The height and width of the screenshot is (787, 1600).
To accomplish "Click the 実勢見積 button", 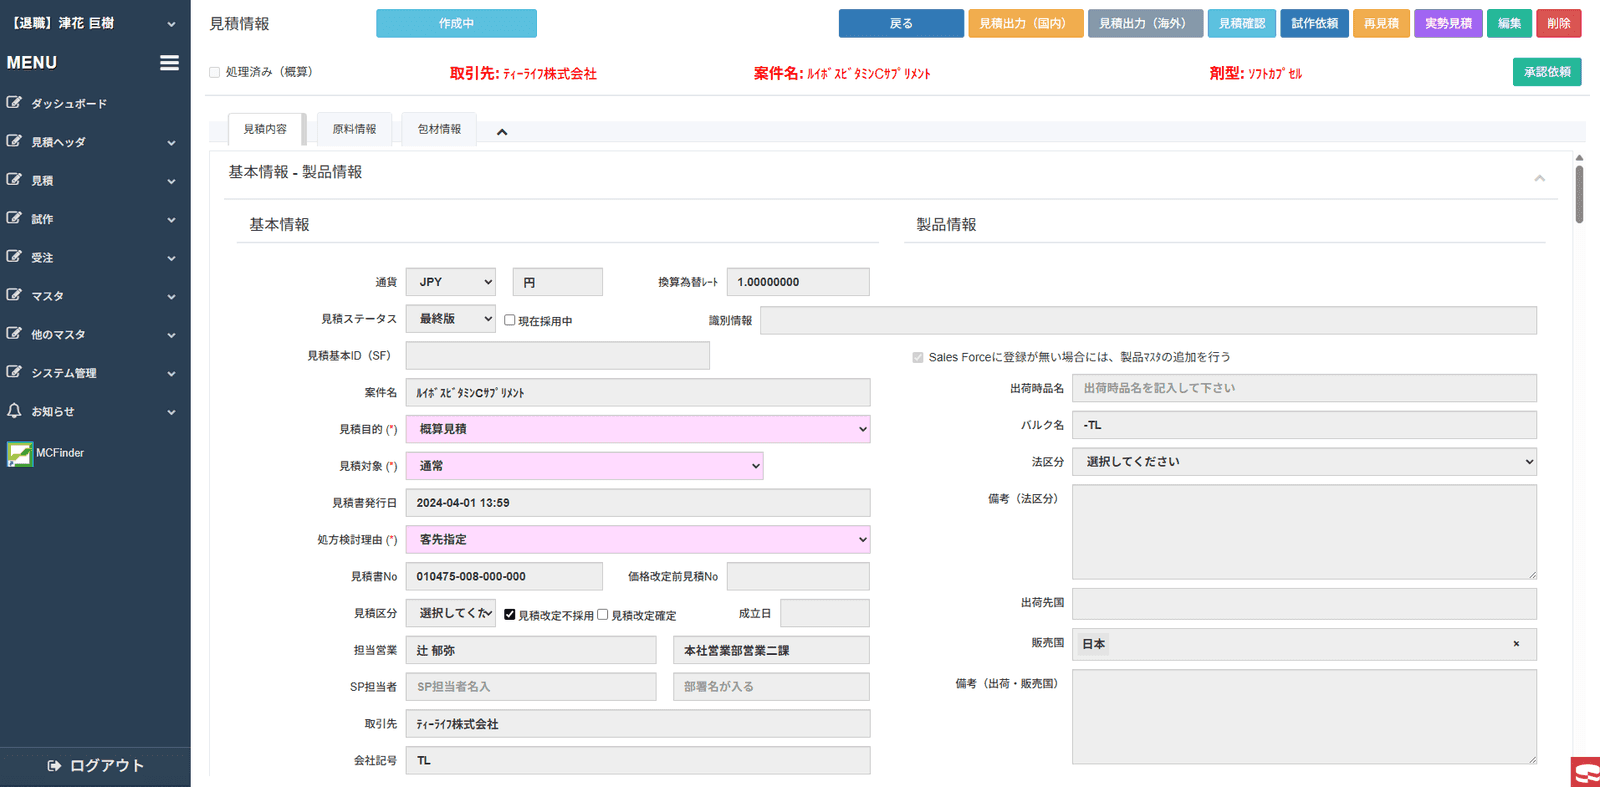I will 1448,23.
